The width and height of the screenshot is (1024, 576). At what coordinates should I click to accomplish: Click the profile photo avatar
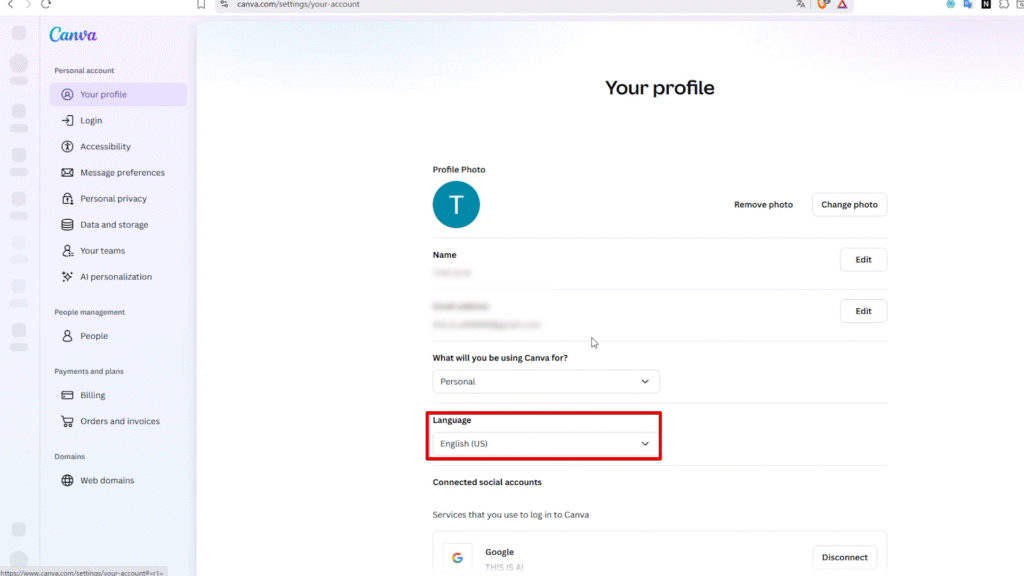point(456,205)
